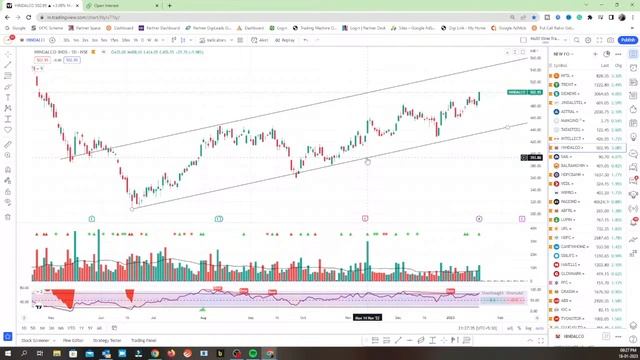
Task: Open the ideas lightbulb panel icon
Action: pyautogui.click(x=633, y=137)
